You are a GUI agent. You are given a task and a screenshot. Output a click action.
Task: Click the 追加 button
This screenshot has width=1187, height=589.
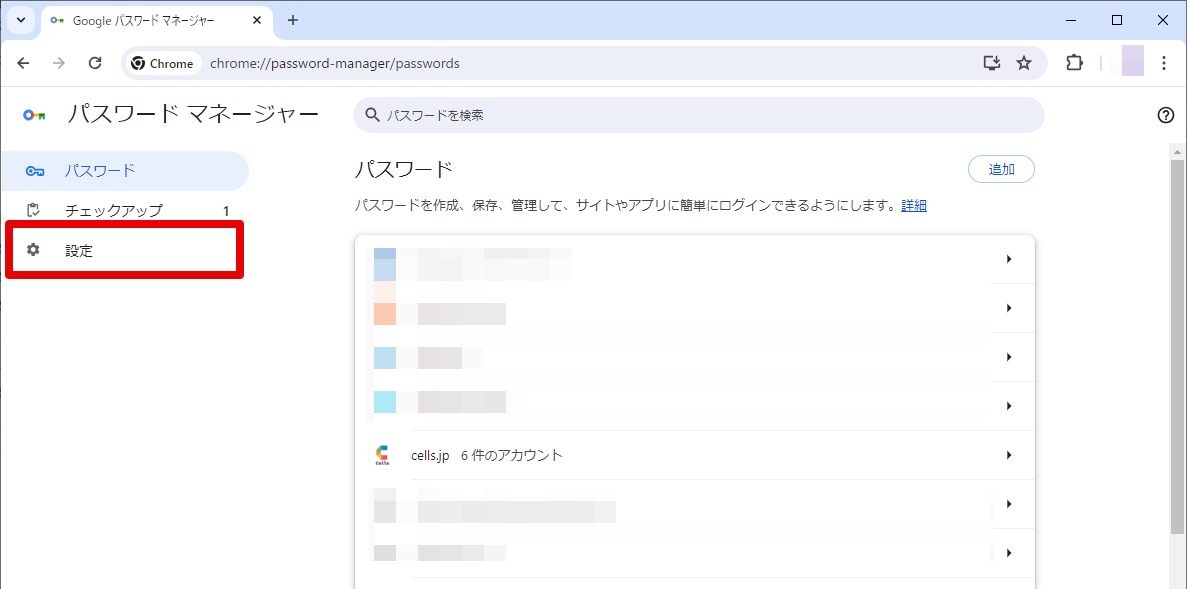pyautogui.click(x=1001, y=170)
